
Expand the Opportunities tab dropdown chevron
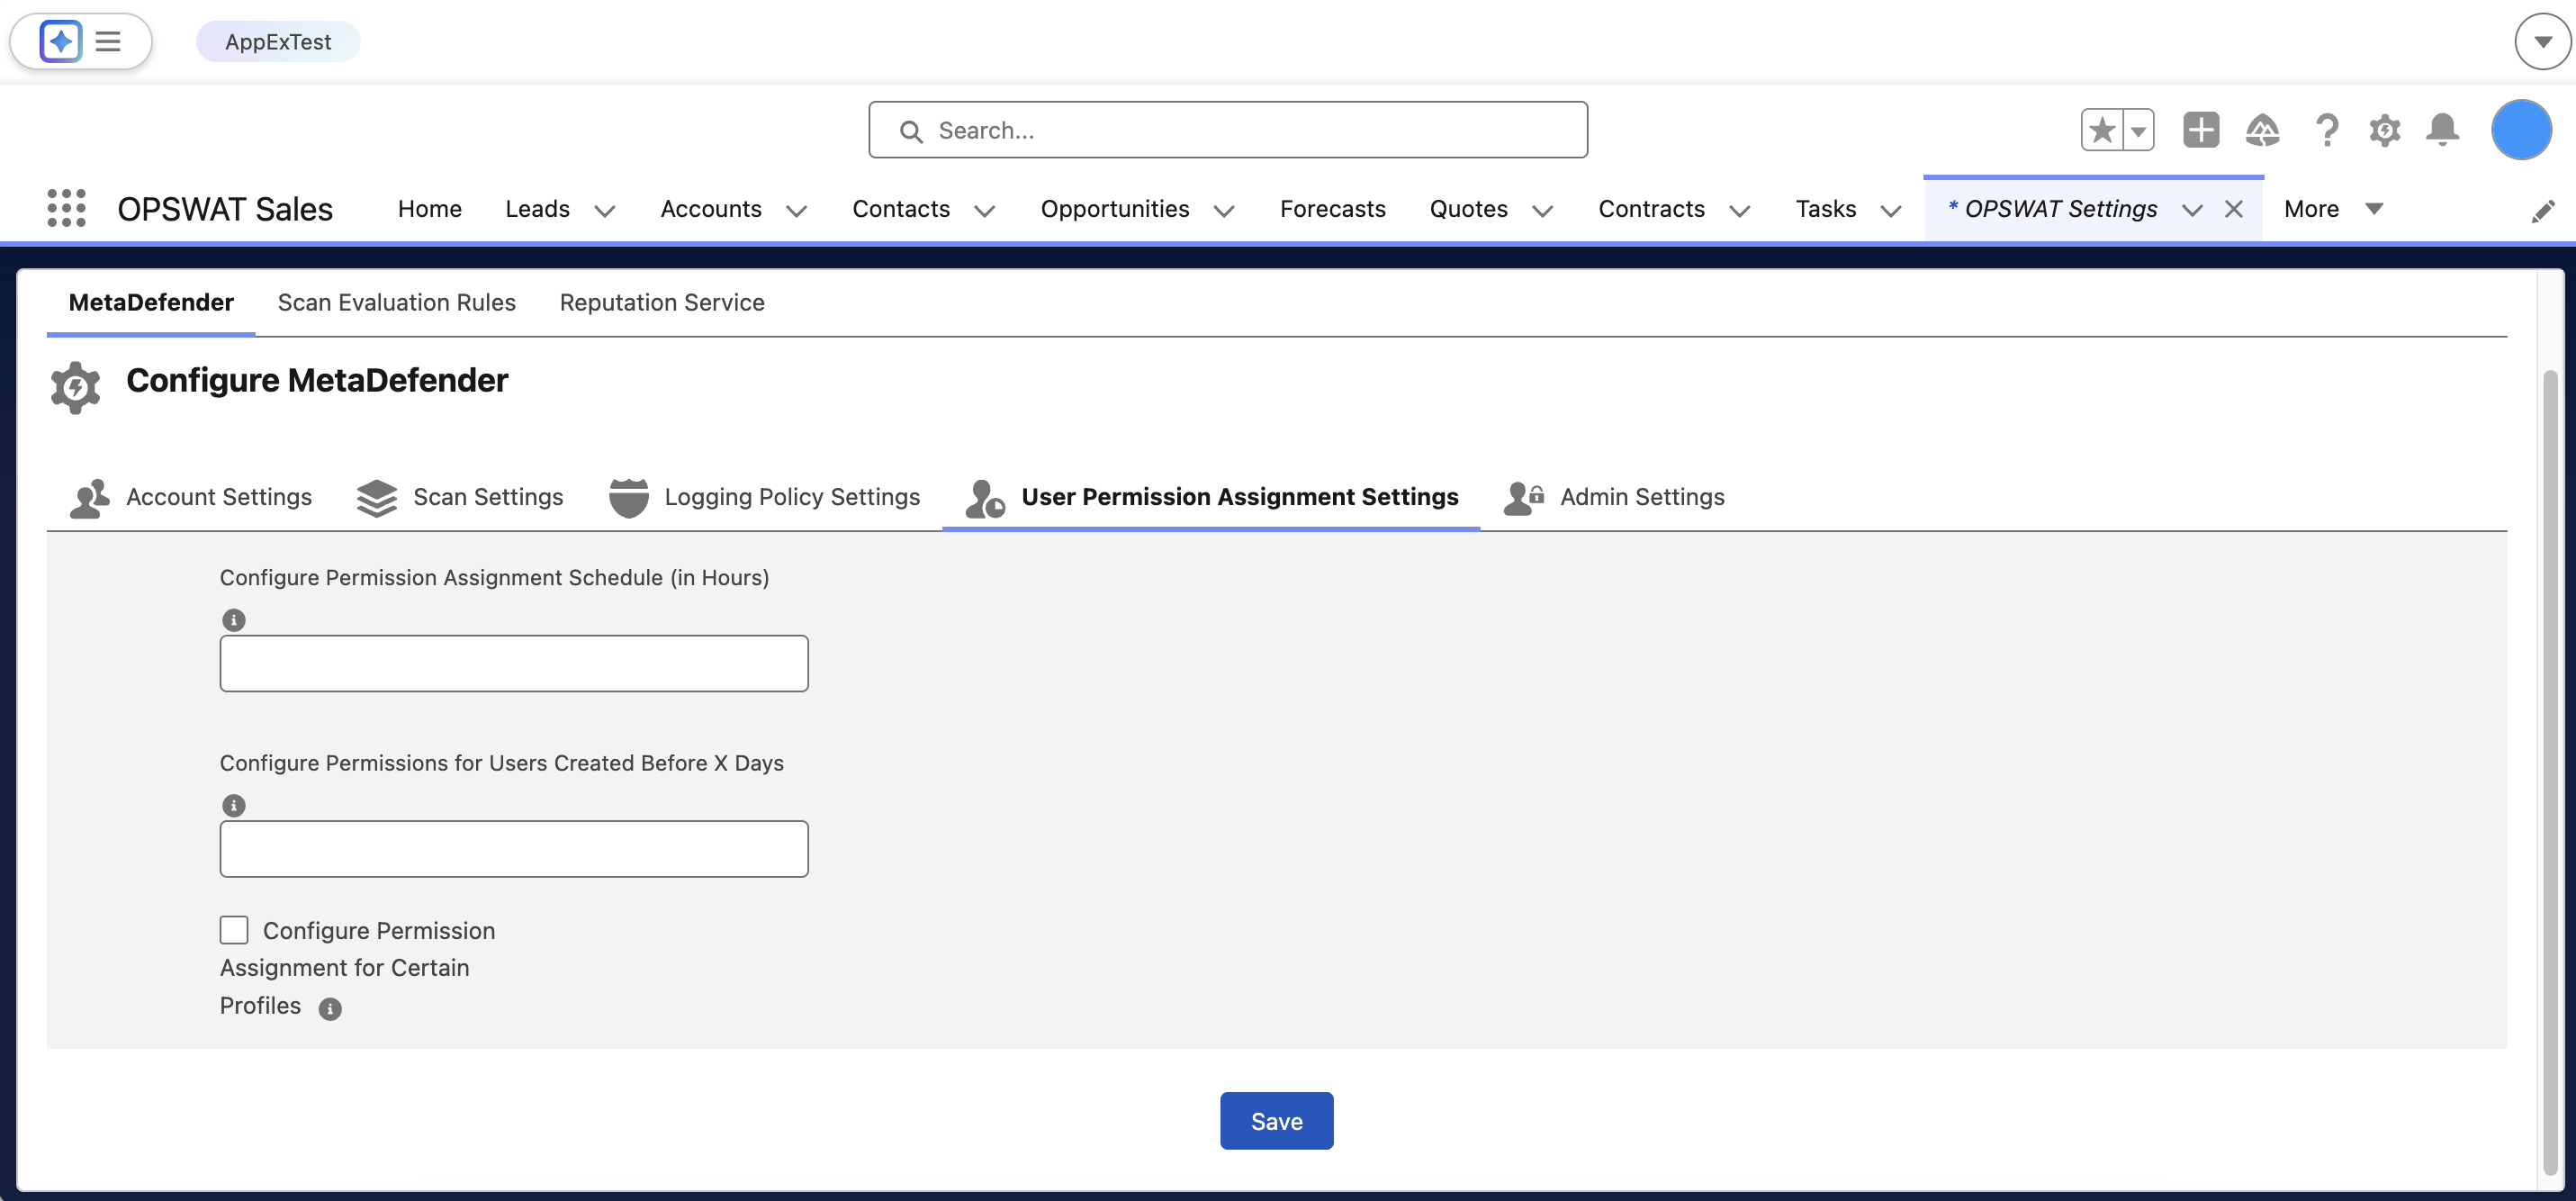click(x=1223, y=210)
